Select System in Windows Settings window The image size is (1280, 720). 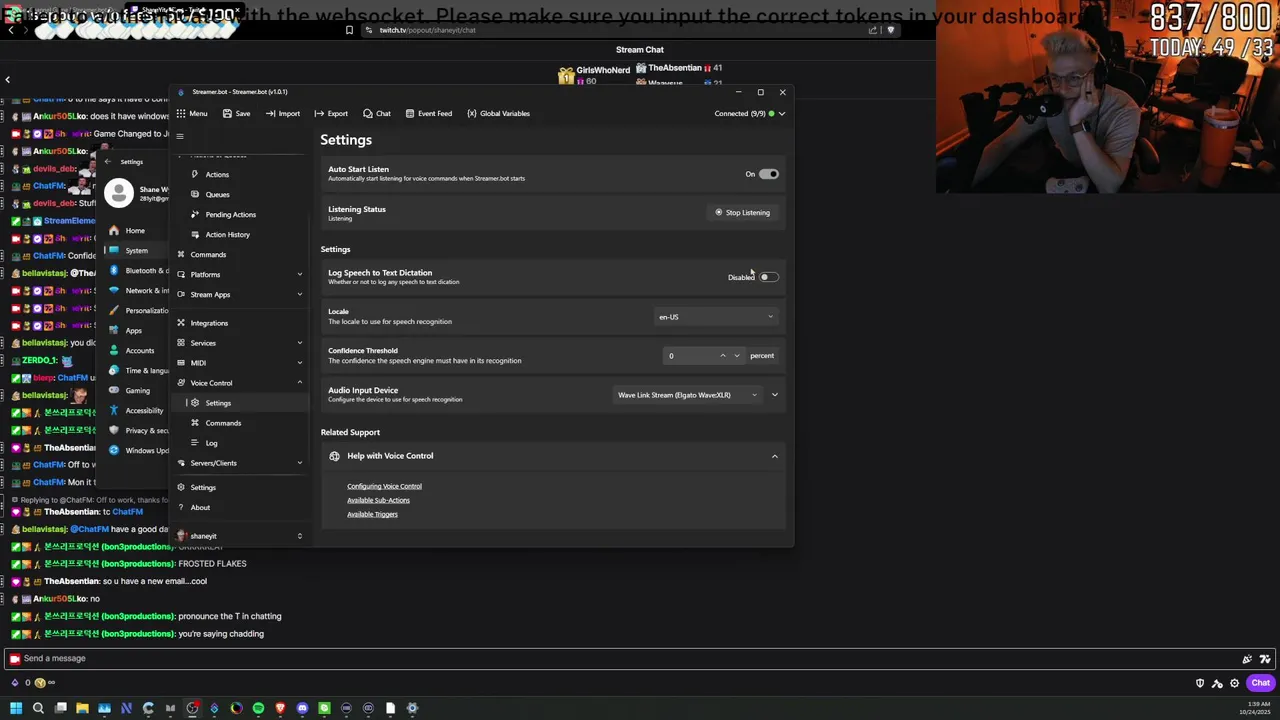(136, 250)
